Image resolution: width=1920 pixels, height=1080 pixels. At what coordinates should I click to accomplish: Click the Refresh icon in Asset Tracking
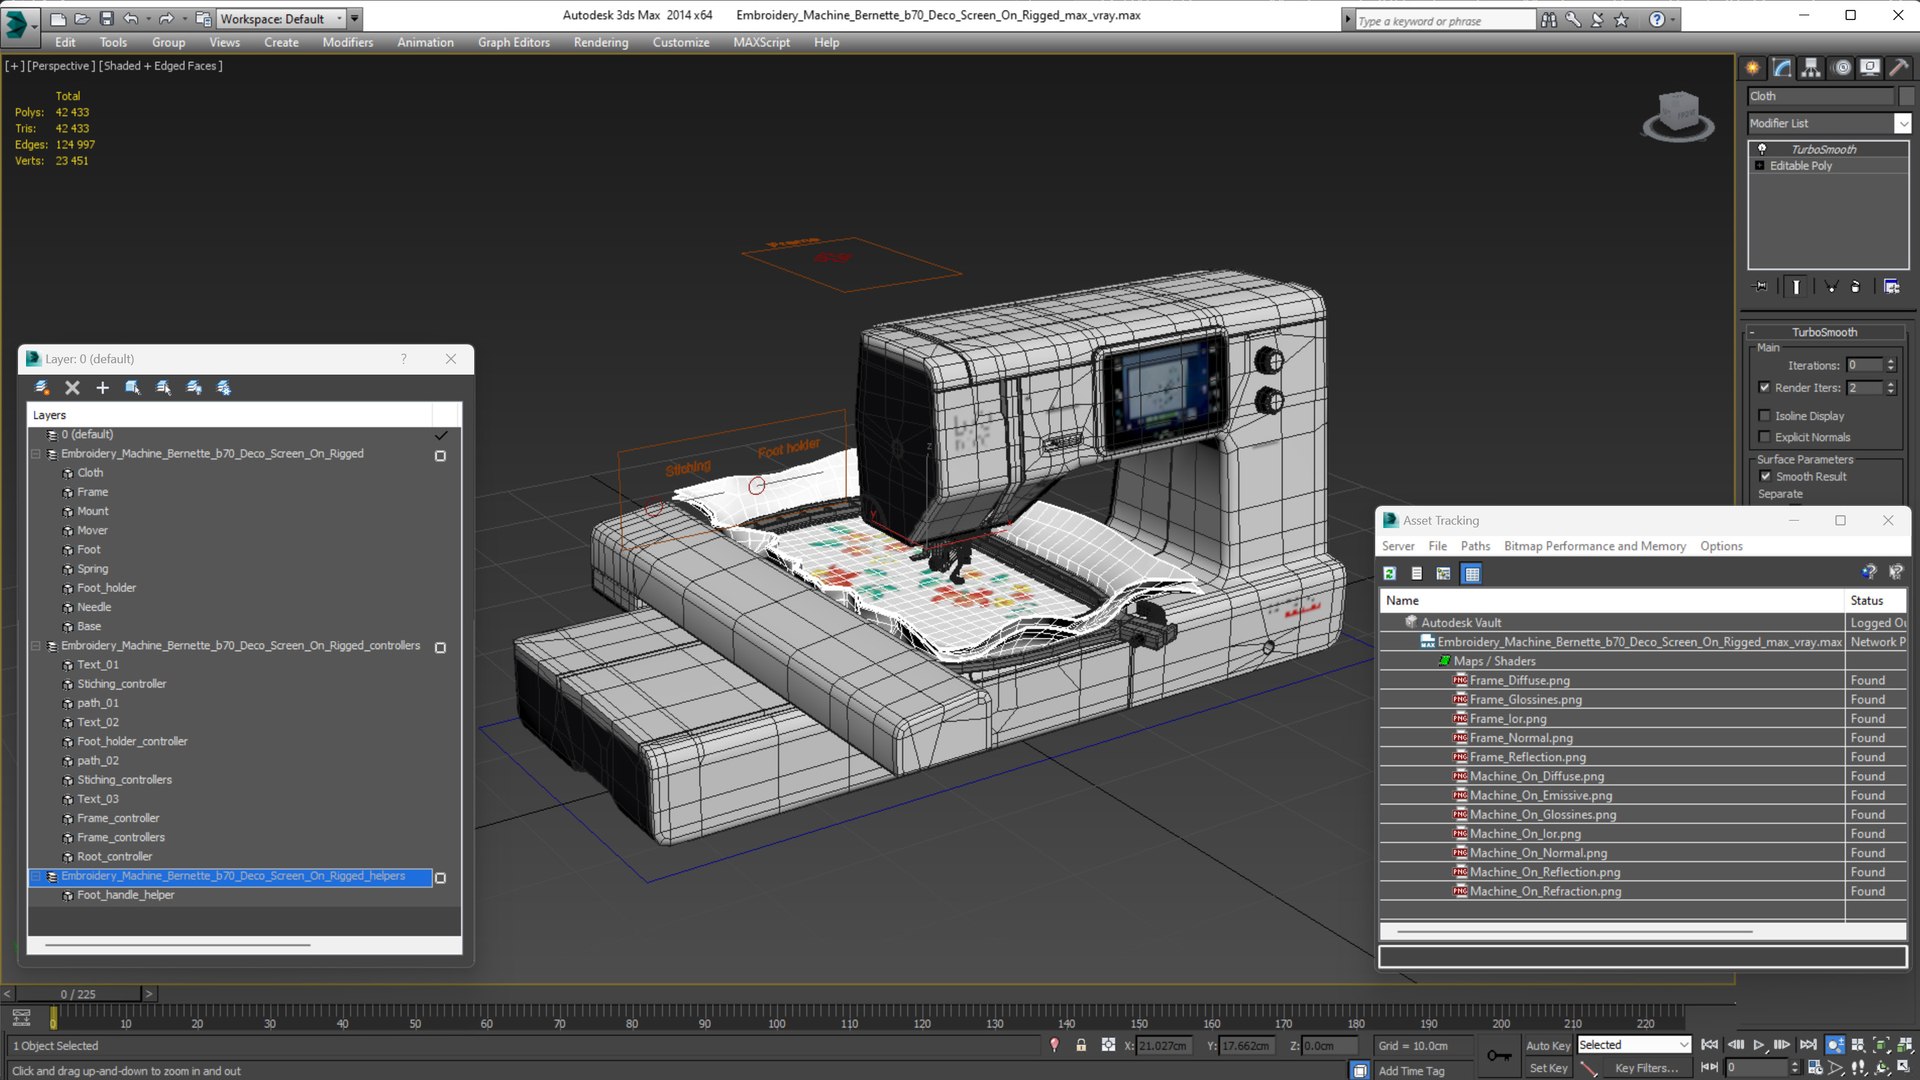1389,574
